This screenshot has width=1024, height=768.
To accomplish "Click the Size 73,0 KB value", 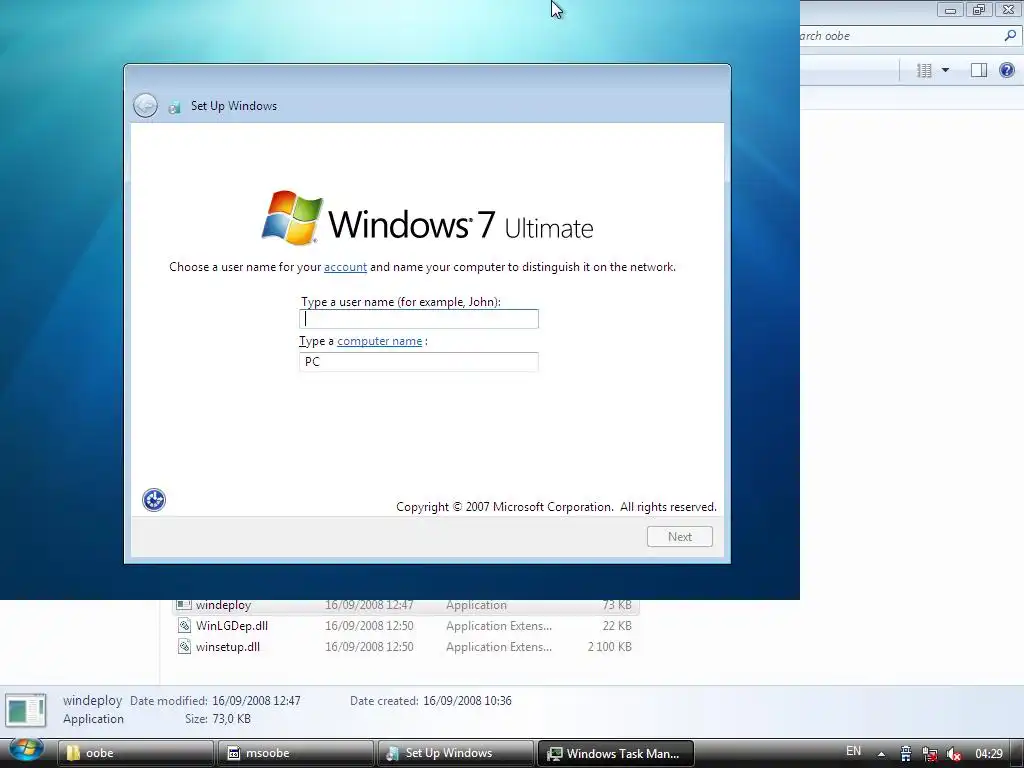I will pos(231,719).
